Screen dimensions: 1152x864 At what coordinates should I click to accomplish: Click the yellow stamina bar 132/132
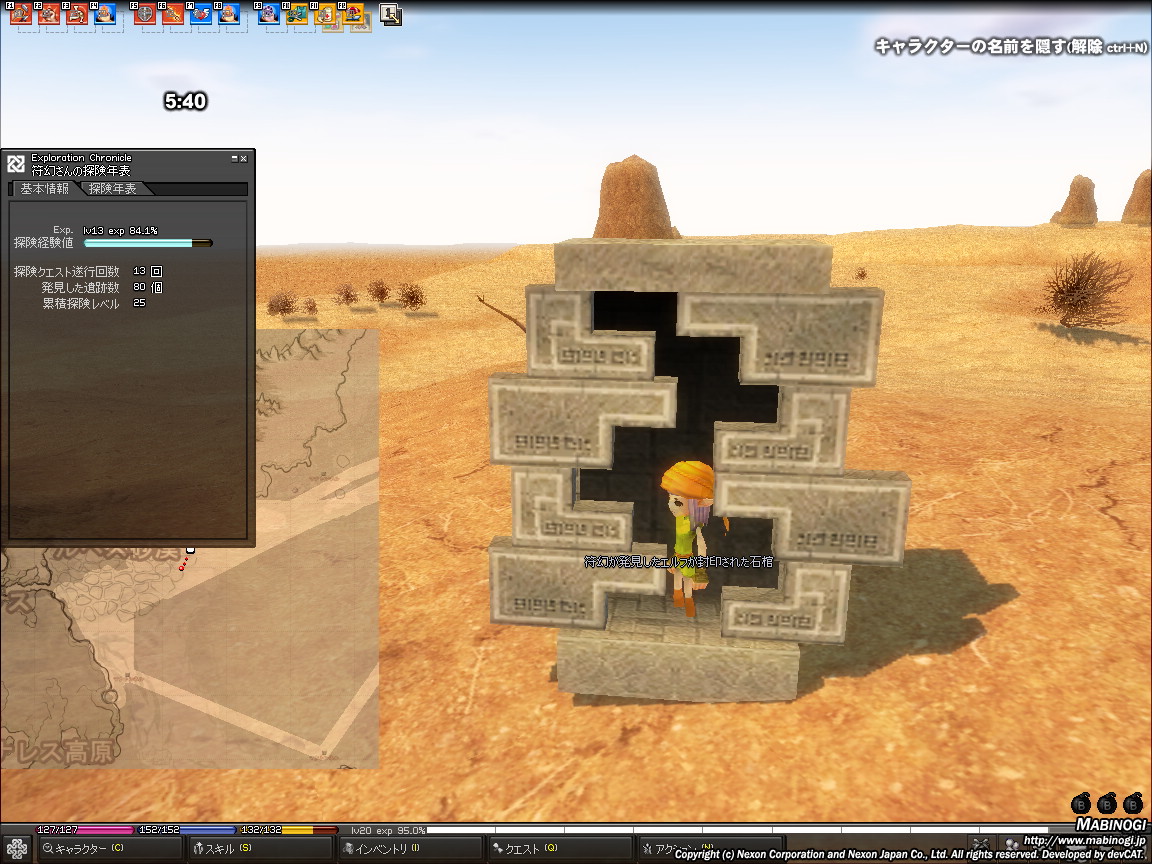(x=288, y=829)
